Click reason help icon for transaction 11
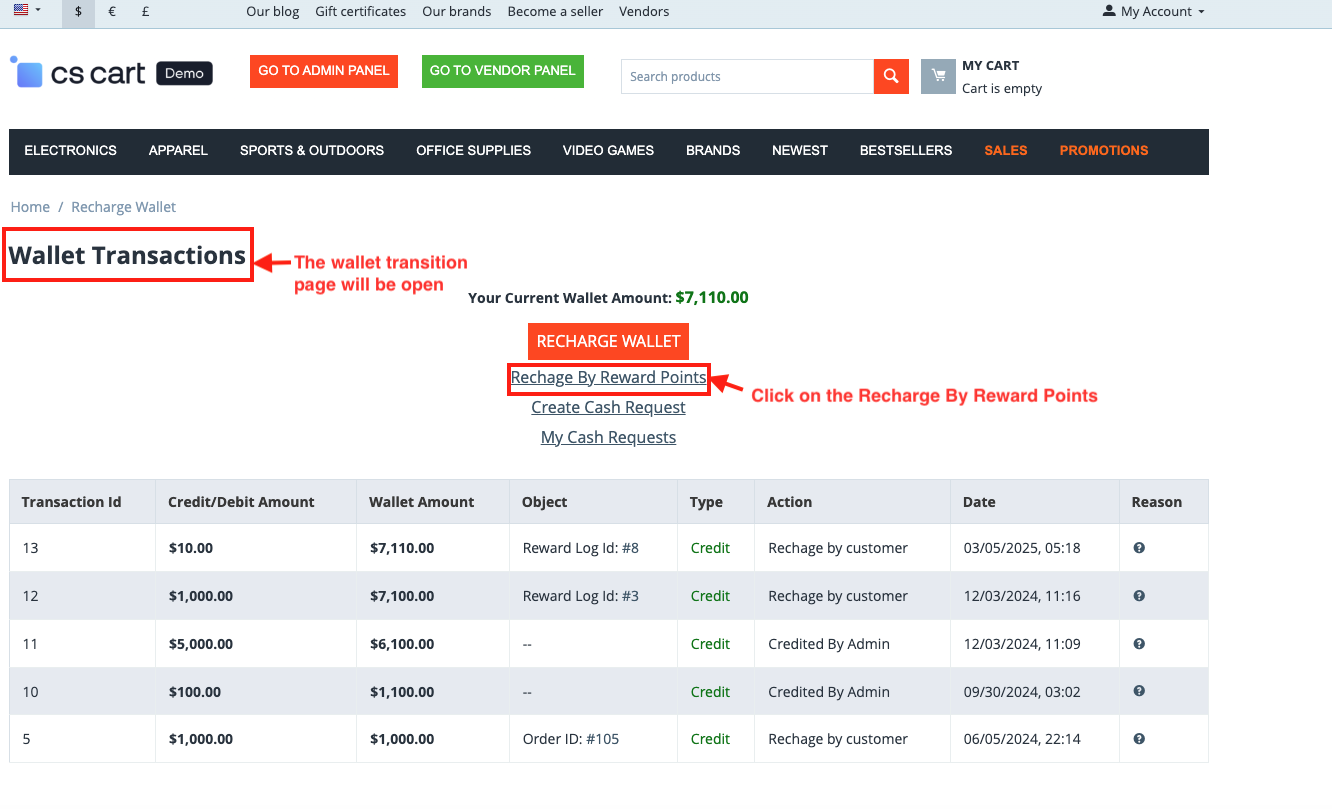 click(1139, 644)
